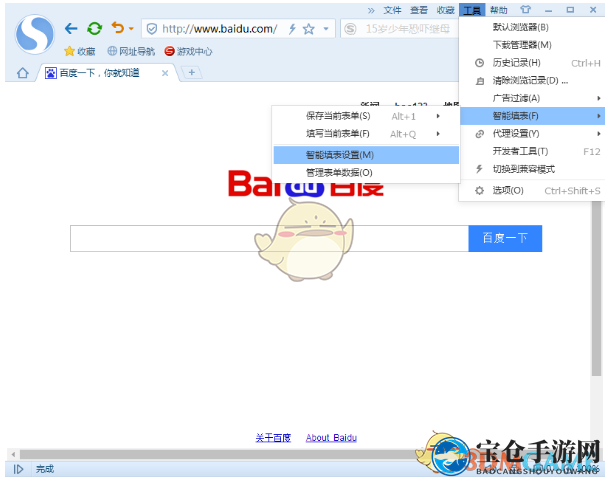Viewport: 608px width, 480px height.
Task: Open the 收藏 menu in menu bar
Action: tap(445, 10)
